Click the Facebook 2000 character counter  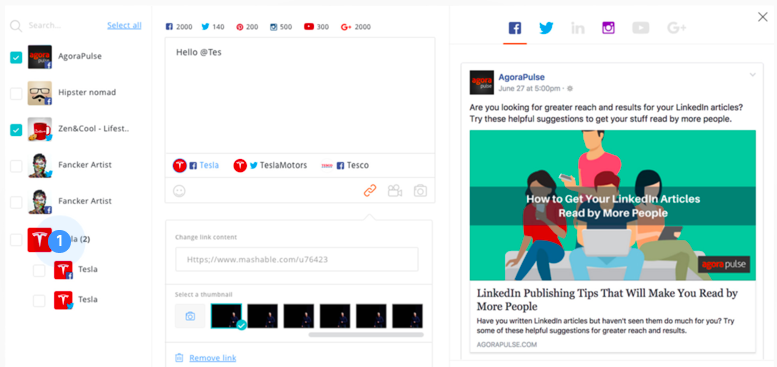[x=179, y=27]
